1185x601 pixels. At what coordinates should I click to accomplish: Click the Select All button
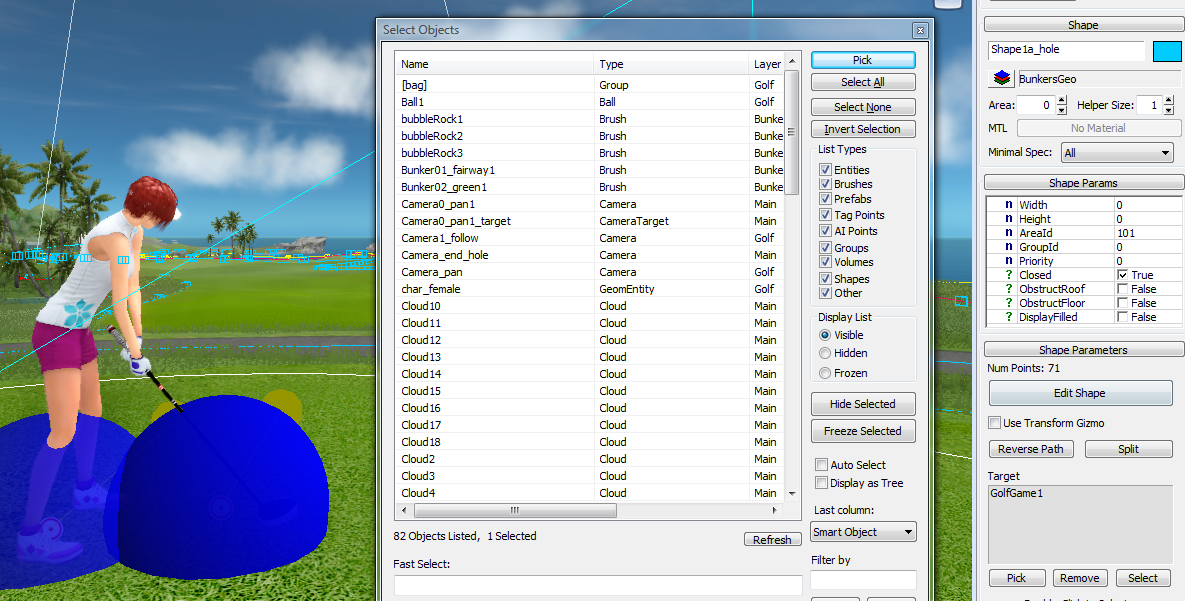point(862,82)
